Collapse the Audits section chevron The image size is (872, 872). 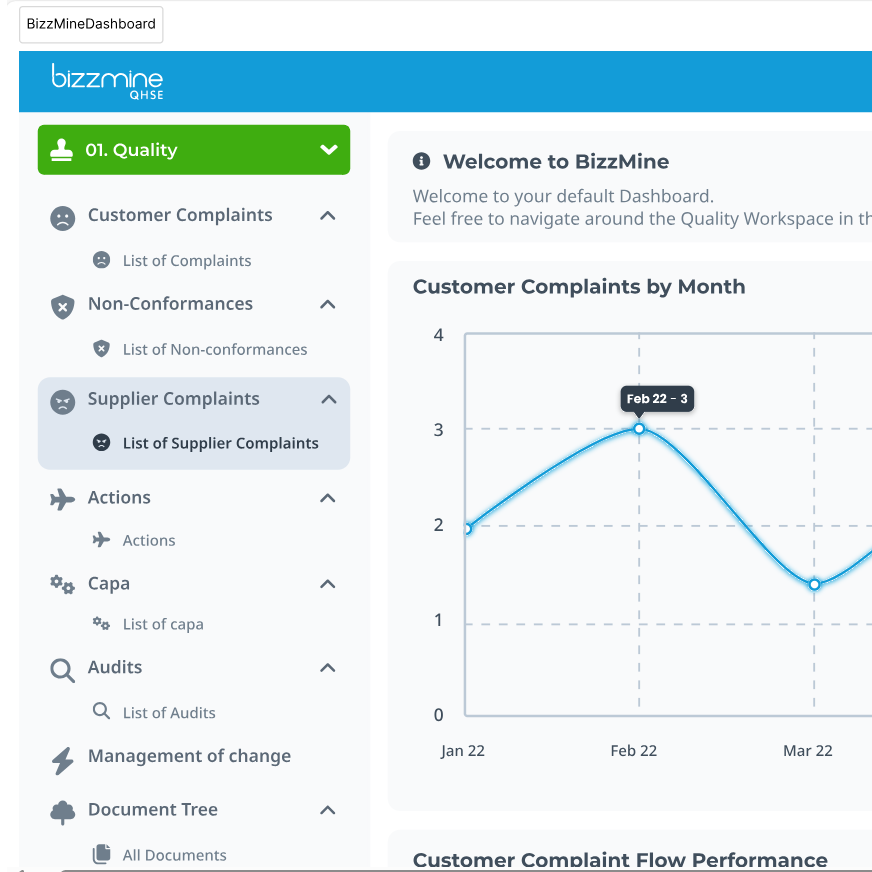(328, 668)
